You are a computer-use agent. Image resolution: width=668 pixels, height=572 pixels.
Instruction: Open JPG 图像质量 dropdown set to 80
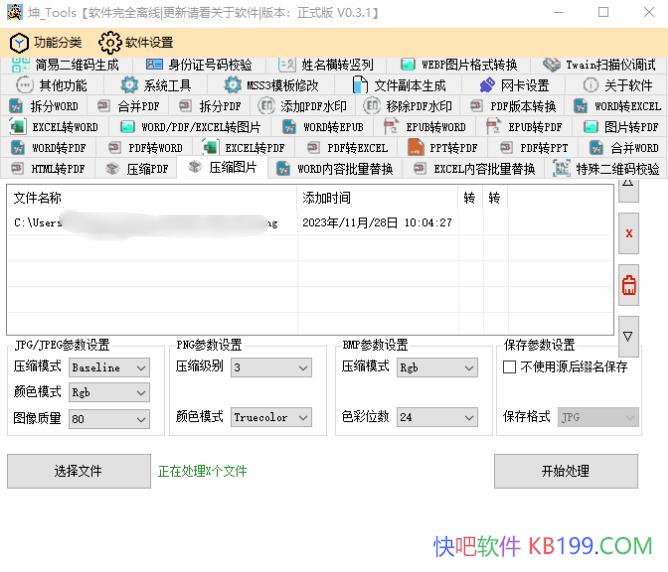[x=108, y=418]
